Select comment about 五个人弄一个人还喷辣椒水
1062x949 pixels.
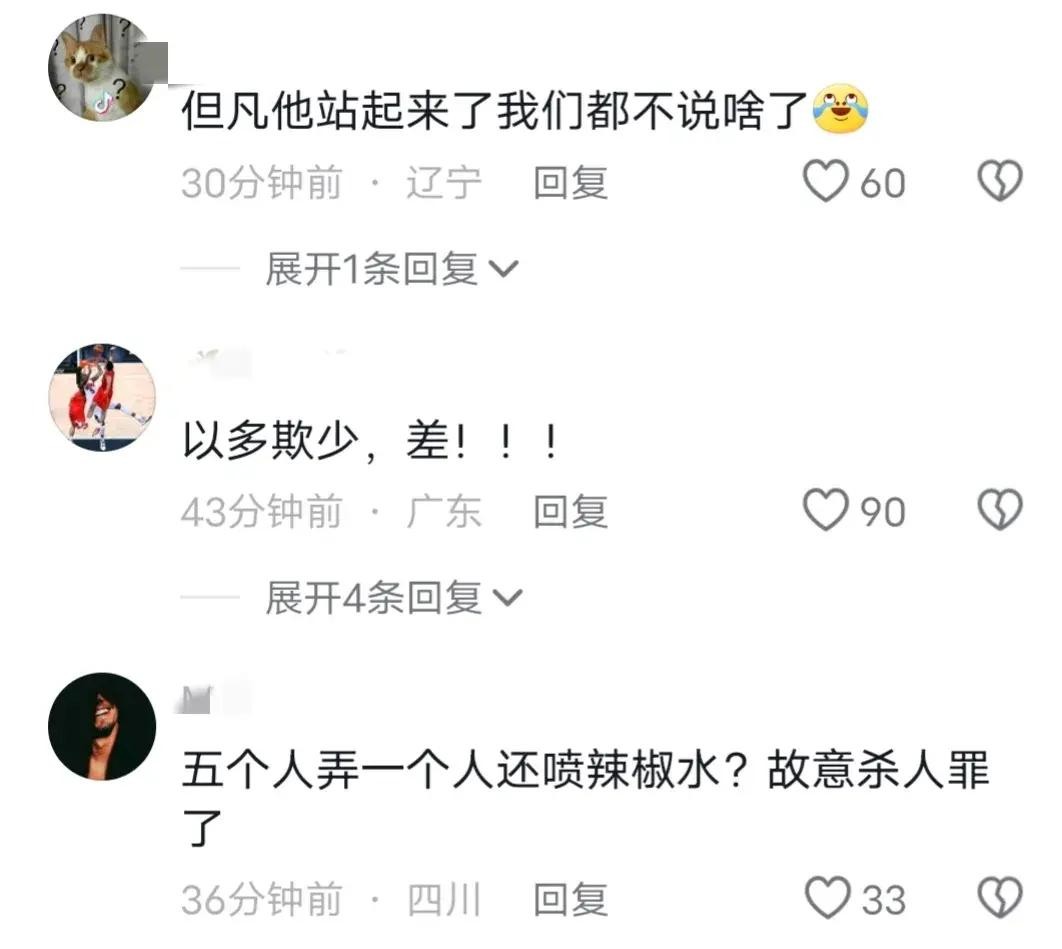pyautogui.click(x=586, y=798)
